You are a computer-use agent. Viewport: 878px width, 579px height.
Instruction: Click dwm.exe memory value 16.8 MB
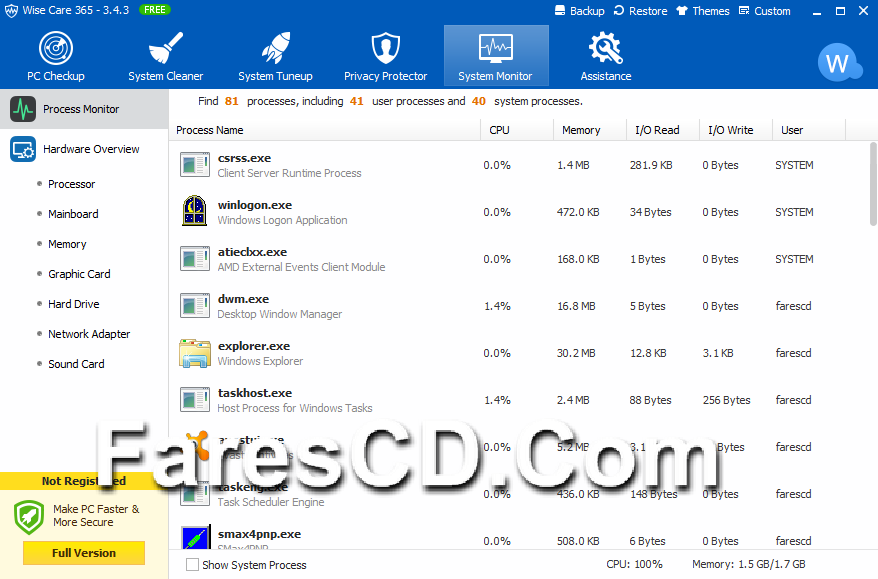[x=576, y=306]
